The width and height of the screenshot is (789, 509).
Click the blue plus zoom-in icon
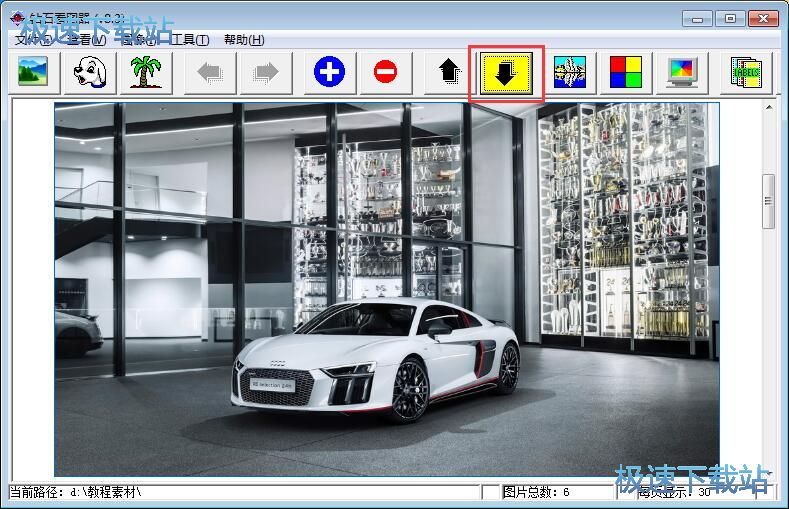(x=329, y=72)
